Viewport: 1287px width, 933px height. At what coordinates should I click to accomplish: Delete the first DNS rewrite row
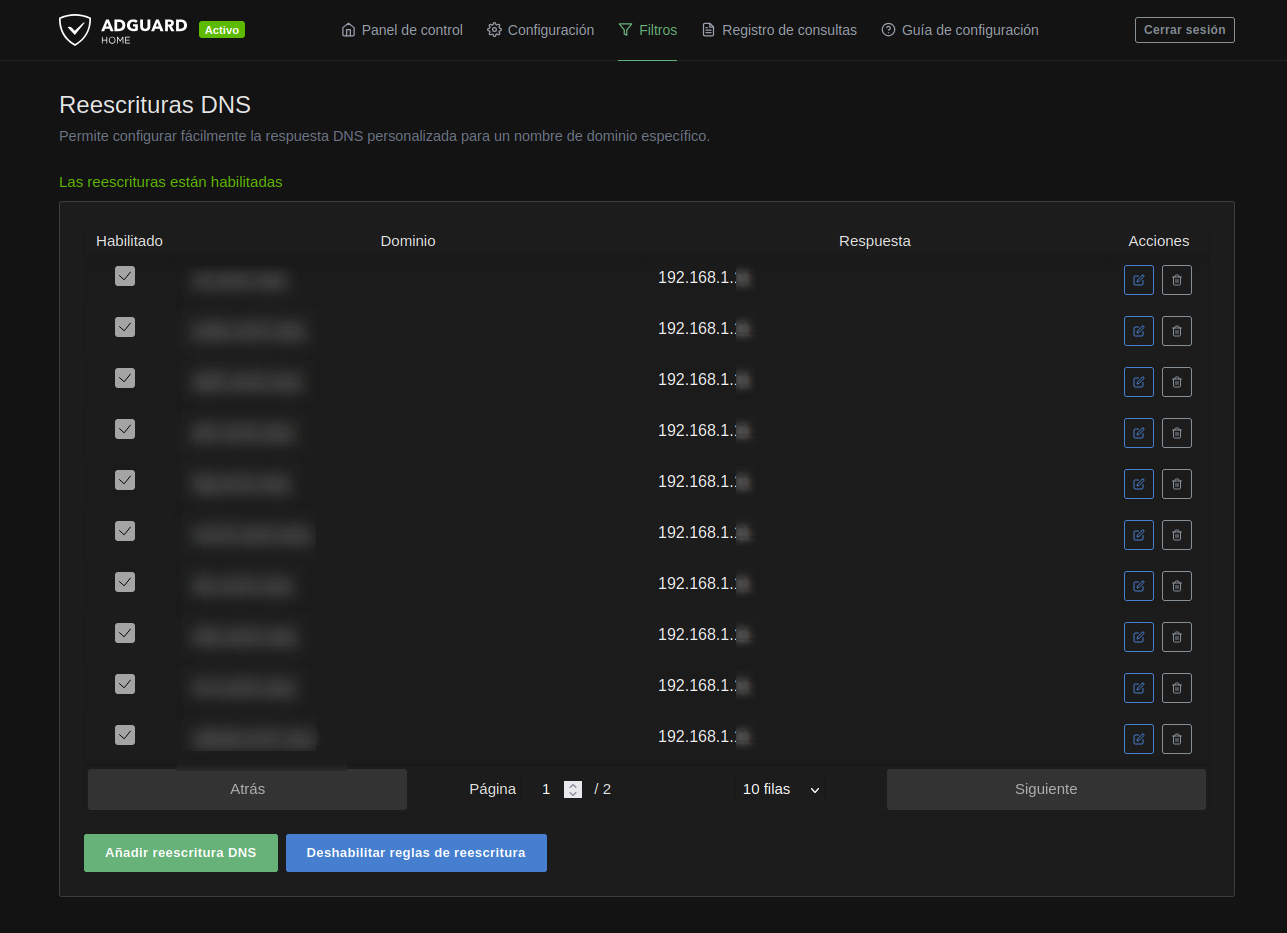tap(1176, 280)
